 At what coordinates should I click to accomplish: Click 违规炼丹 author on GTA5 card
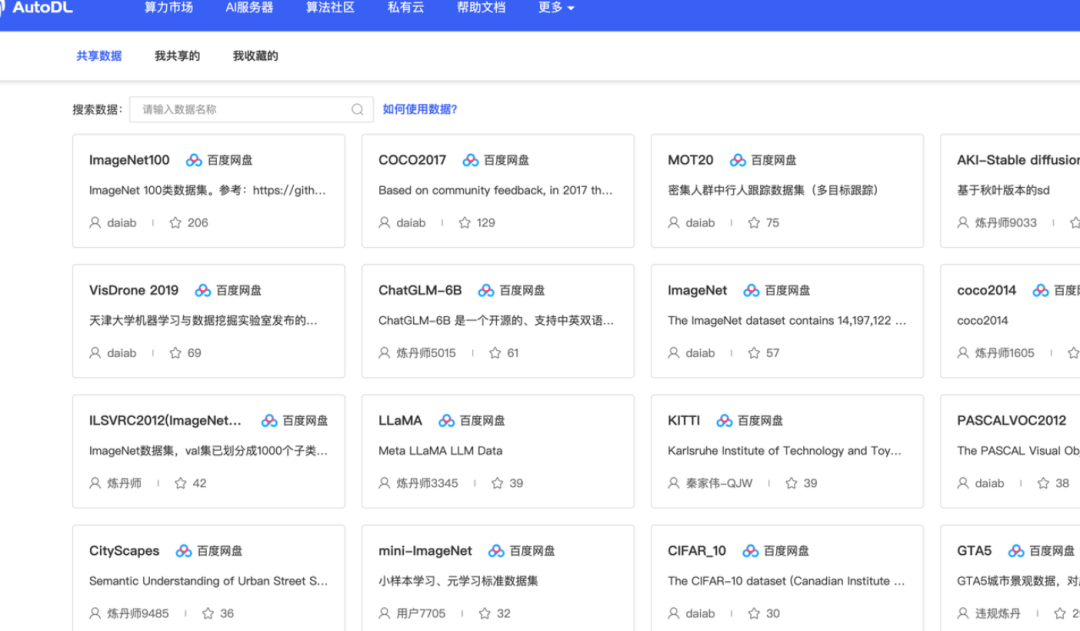[x=997, y=613]
